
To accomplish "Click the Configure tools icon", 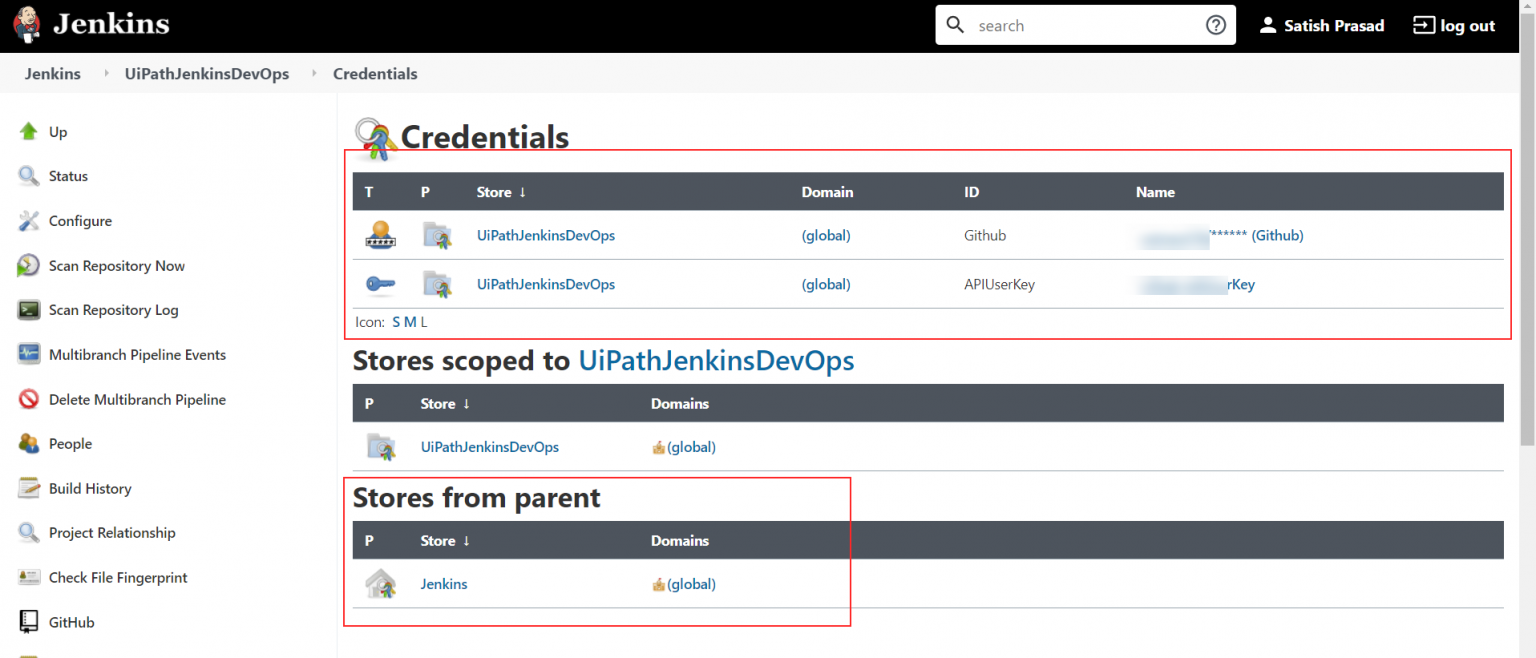I will click(29, 221).
